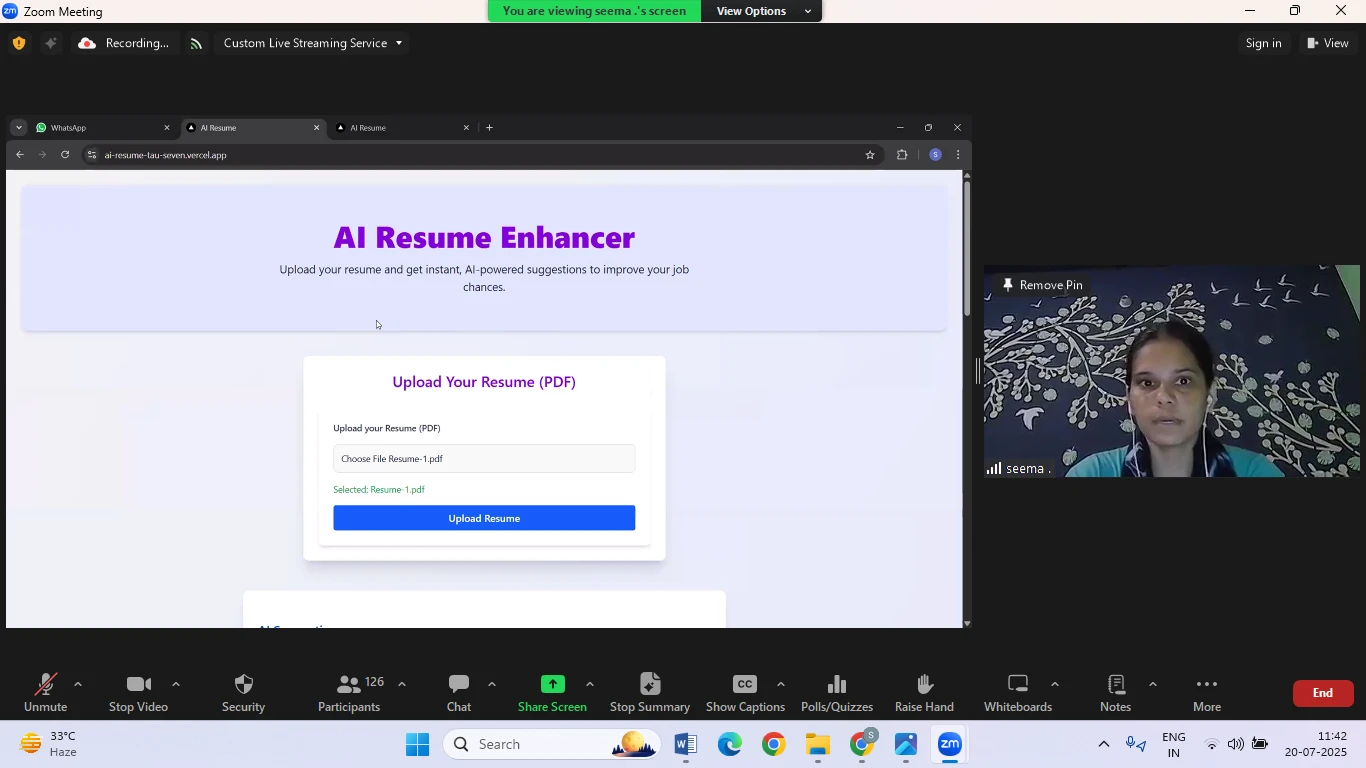Screen dimensions: 1366x768
Task: Stop Video camera toggle
Action: [x=138, y=685]
